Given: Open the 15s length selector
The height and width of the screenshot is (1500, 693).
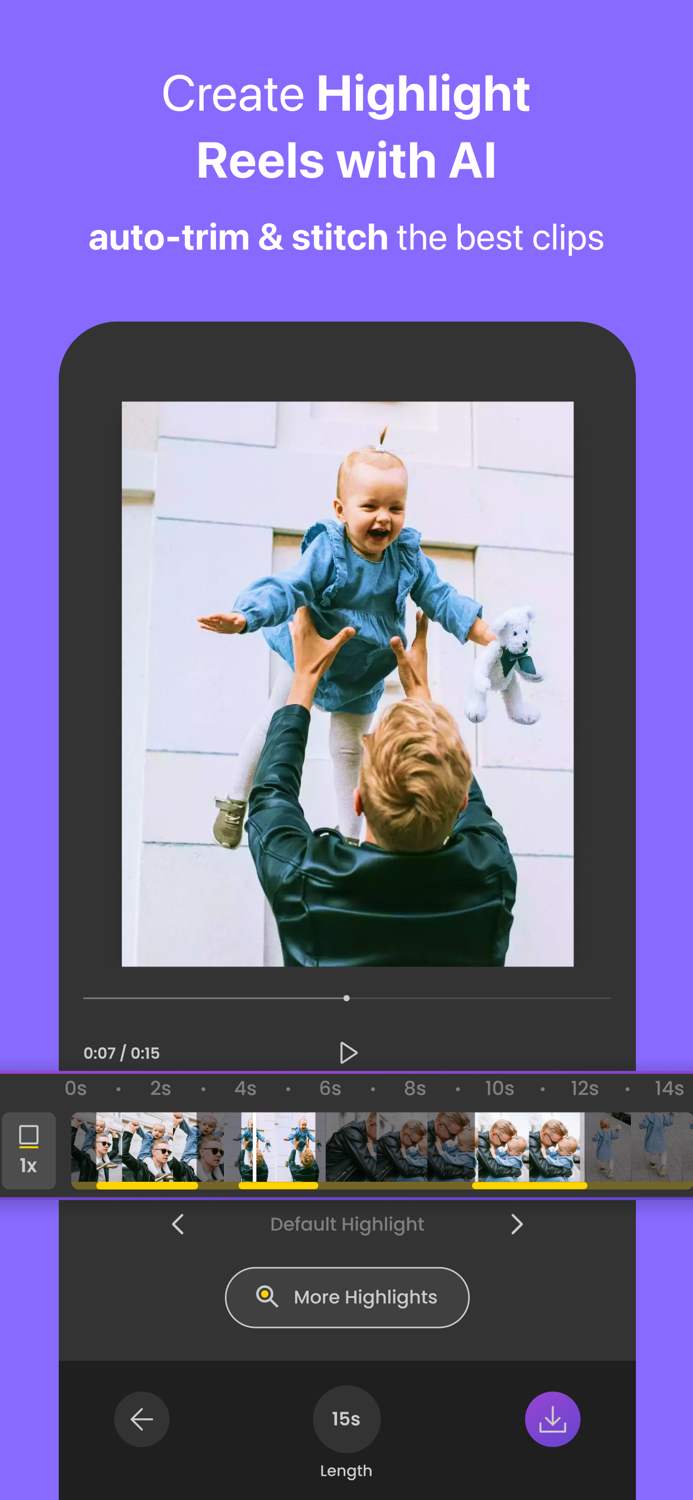Looking at the screenshot, I should pyautogui.click(x=346, y=1419).
